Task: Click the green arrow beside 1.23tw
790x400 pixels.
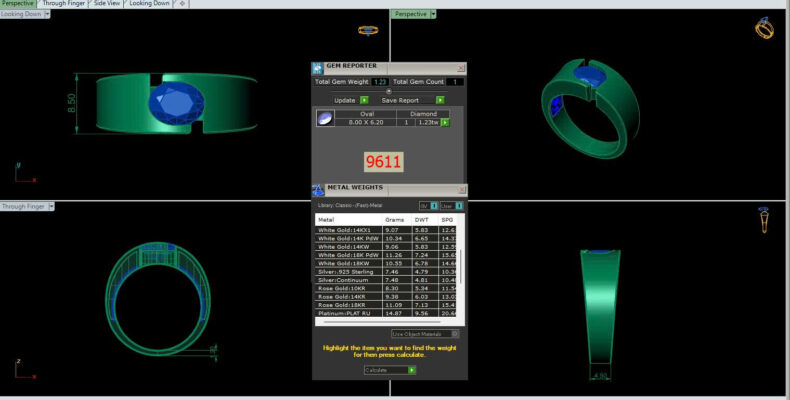Action: tap(444, 122)
